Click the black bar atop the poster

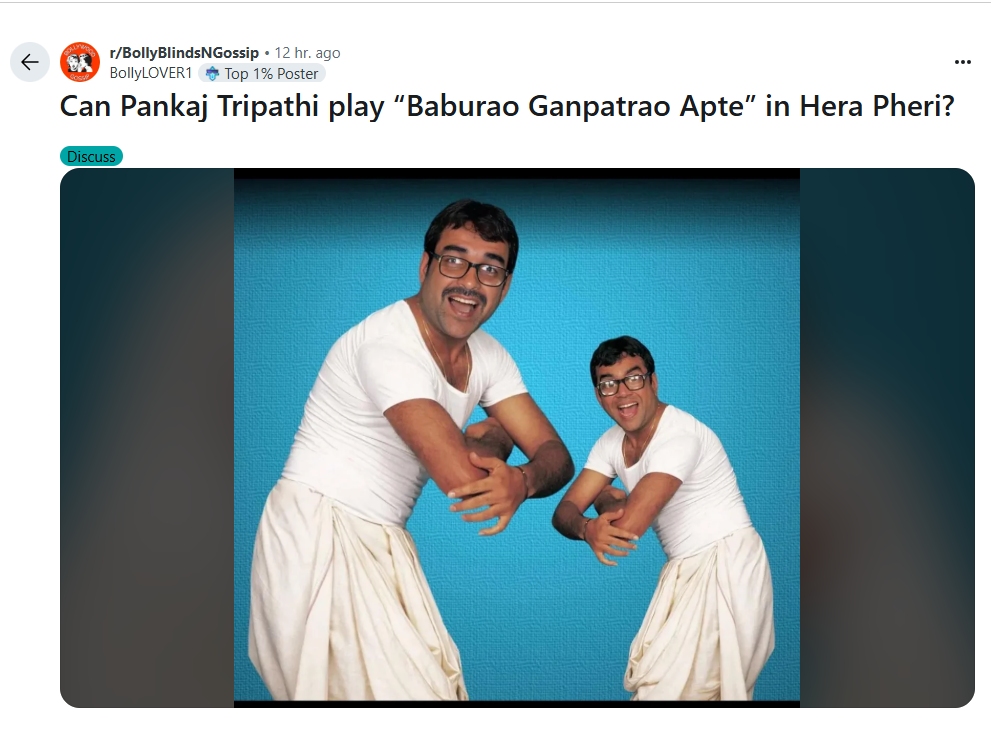[517, 173]
